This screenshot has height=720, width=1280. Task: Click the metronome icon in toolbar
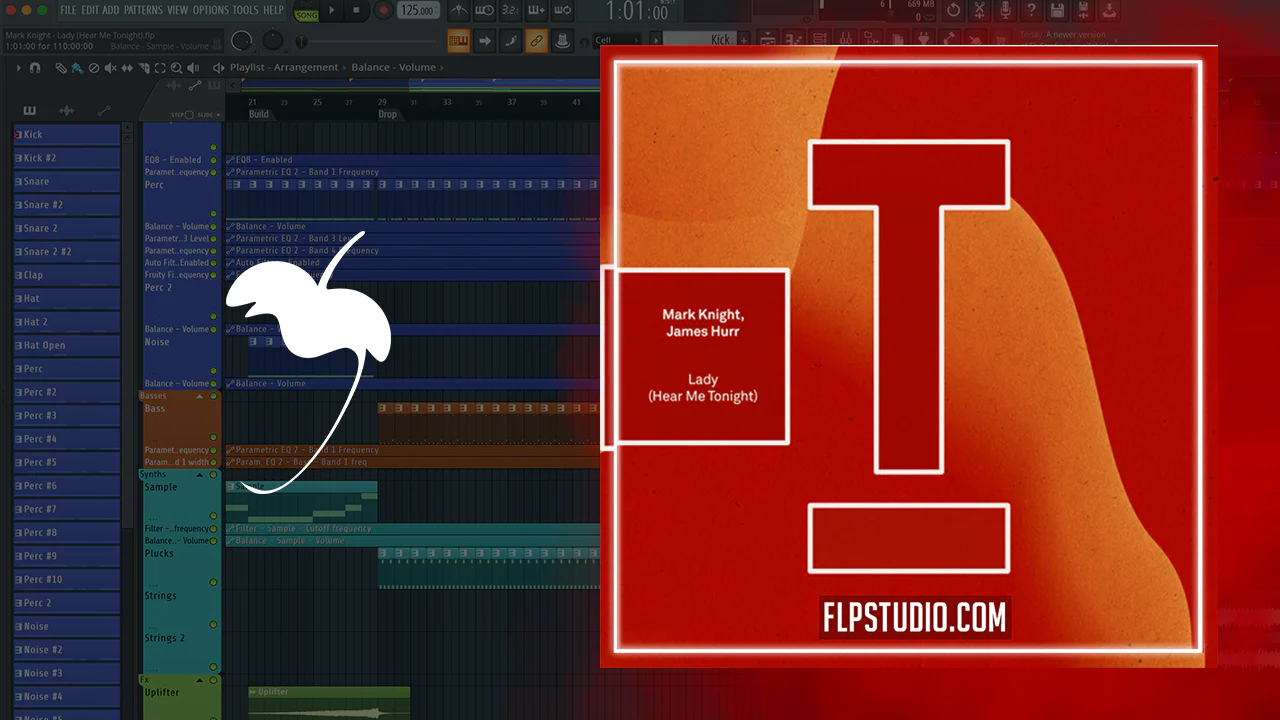pyautogui.click(x=458, y=11)
